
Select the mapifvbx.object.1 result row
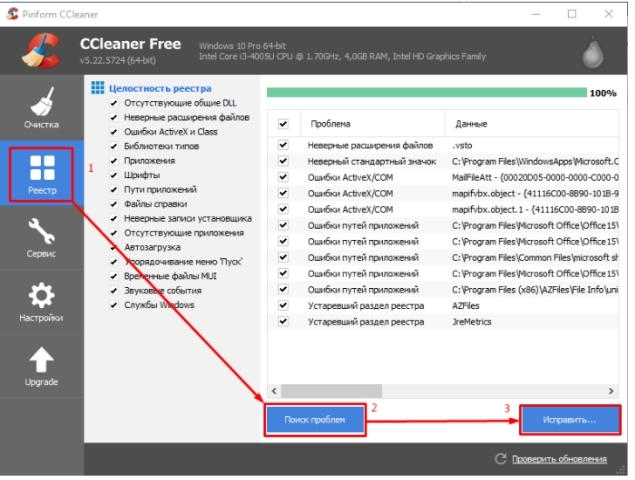(443, 209)
